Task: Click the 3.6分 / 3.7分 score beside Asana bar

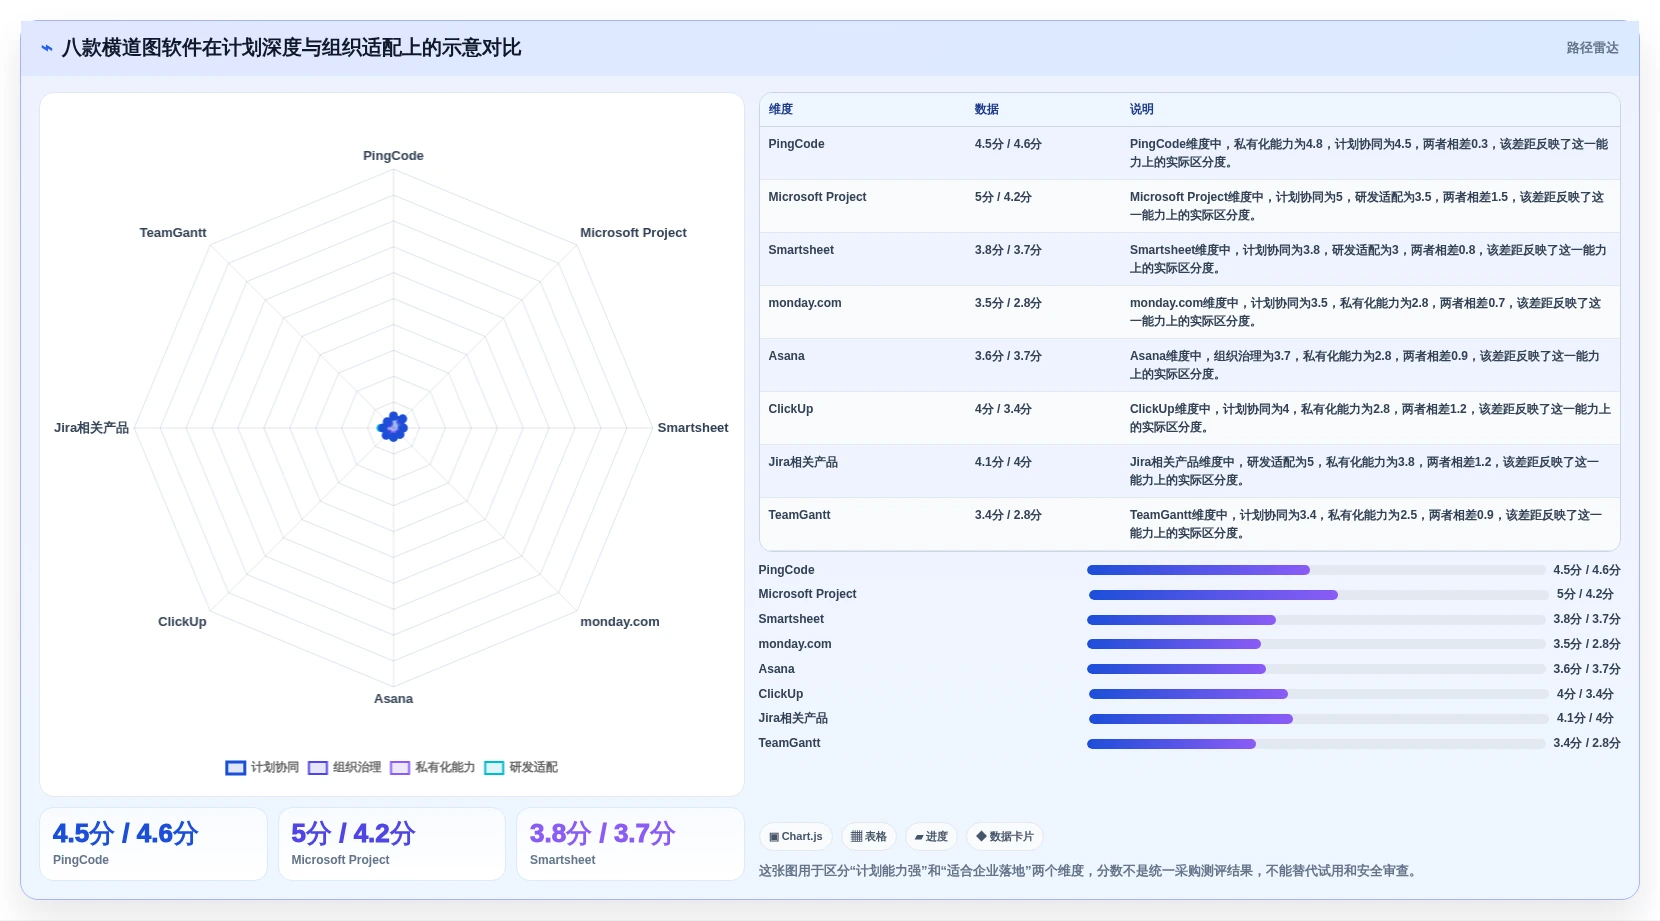Action: 1587,669
